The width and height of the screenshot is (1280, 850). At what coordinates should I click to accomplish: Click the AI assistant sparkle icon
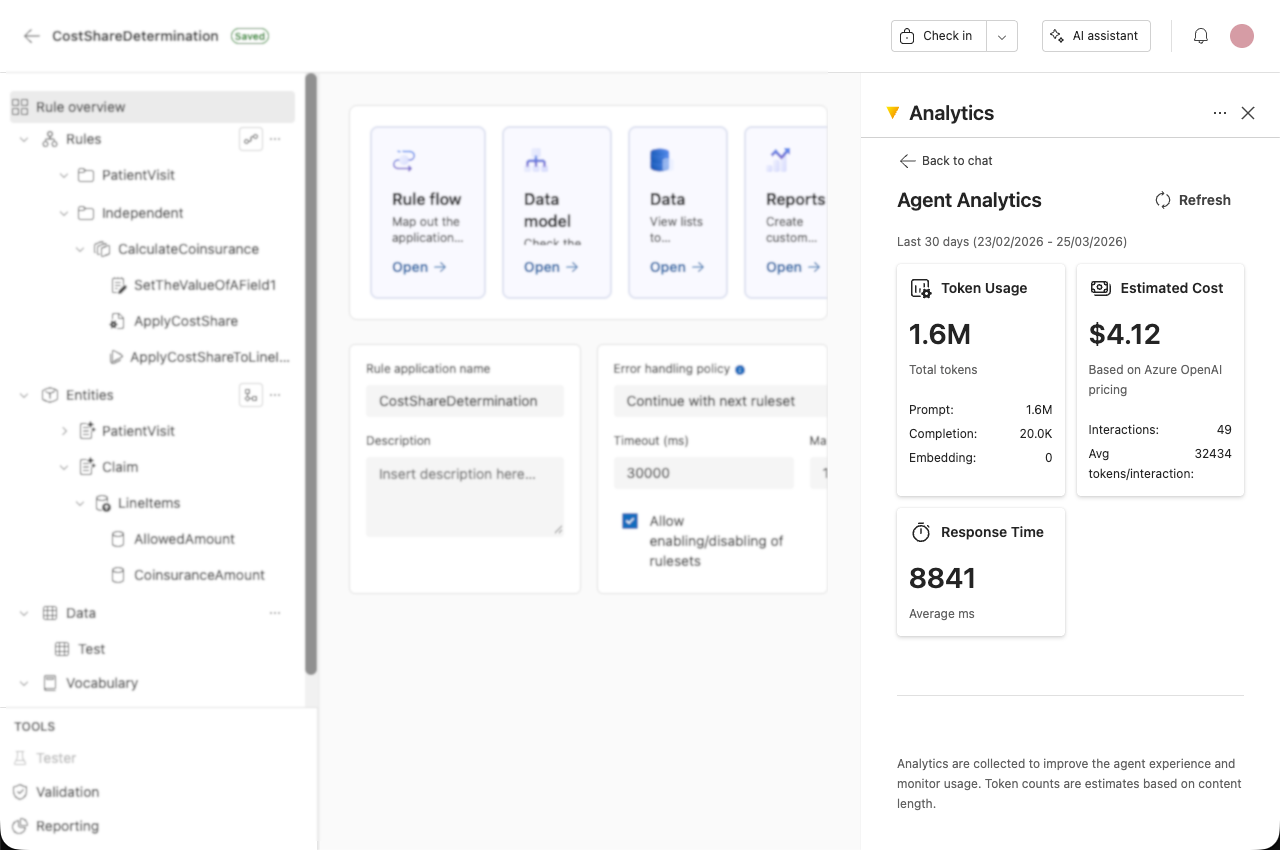(1057, 35)
